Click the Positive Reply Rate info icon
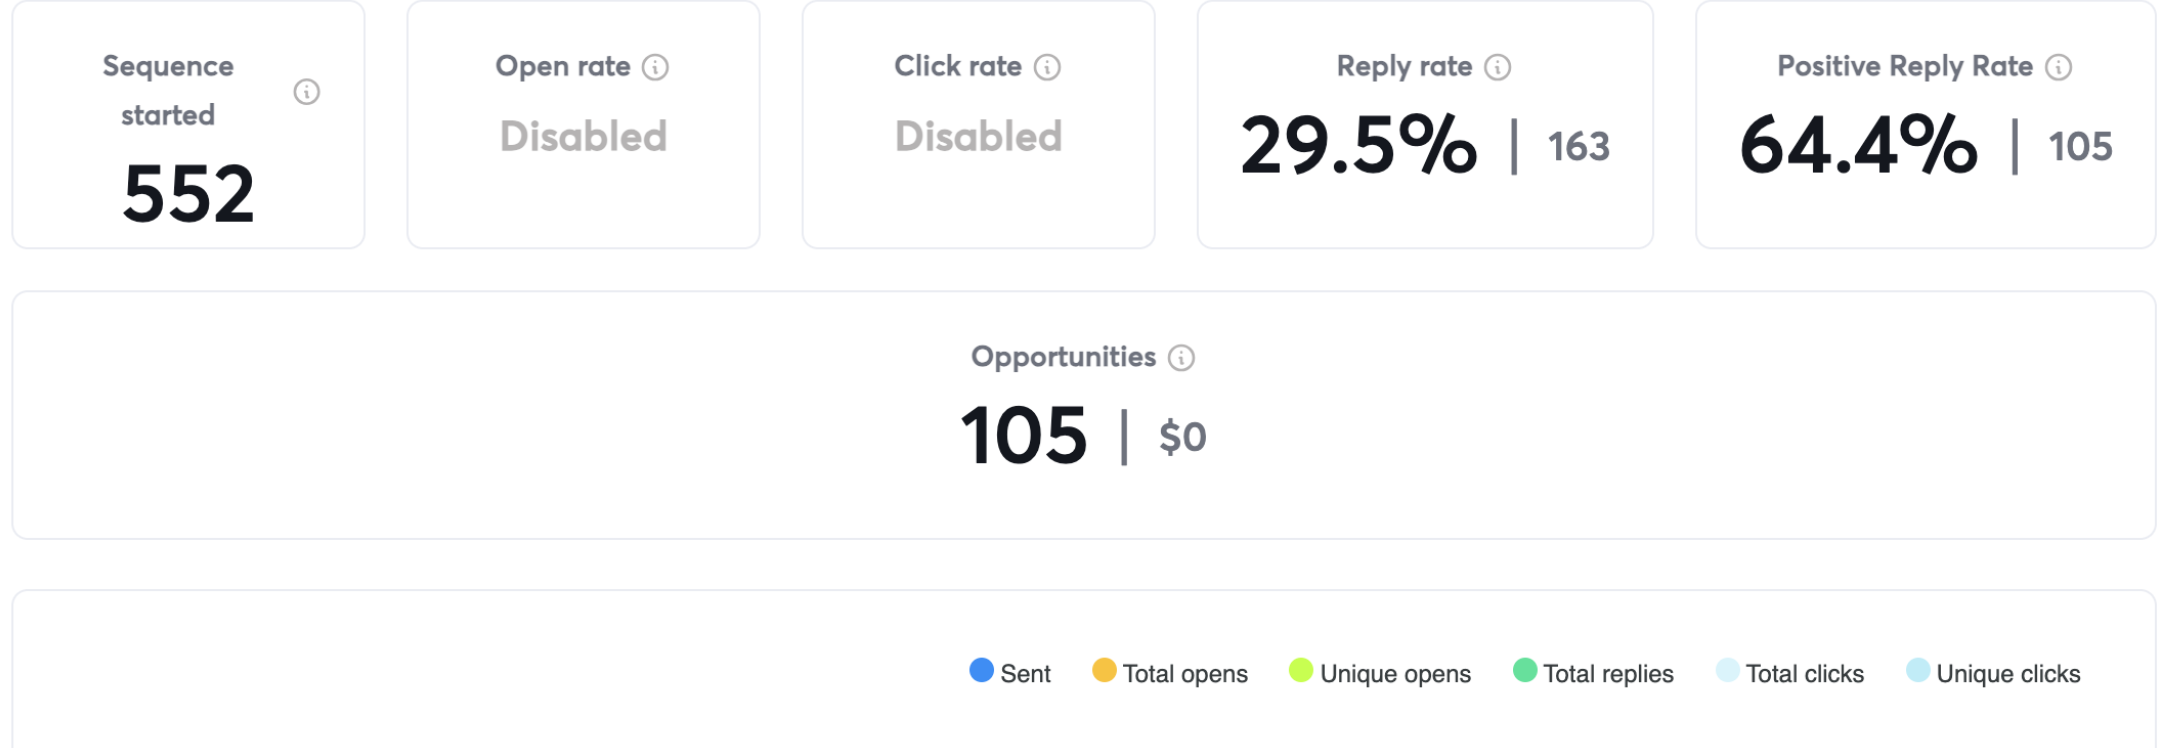Image resolution: width=2162 pixels, height=748 pixels. pyautogui.click(x=2058, y=67)
